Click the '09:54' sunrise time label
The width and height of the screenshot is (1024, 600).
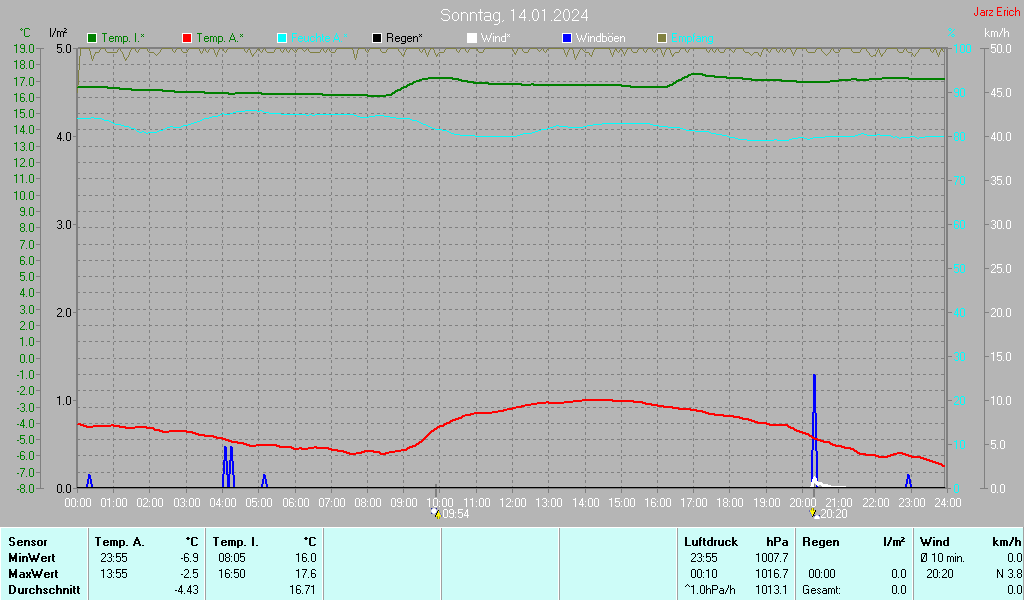point(456,514)
